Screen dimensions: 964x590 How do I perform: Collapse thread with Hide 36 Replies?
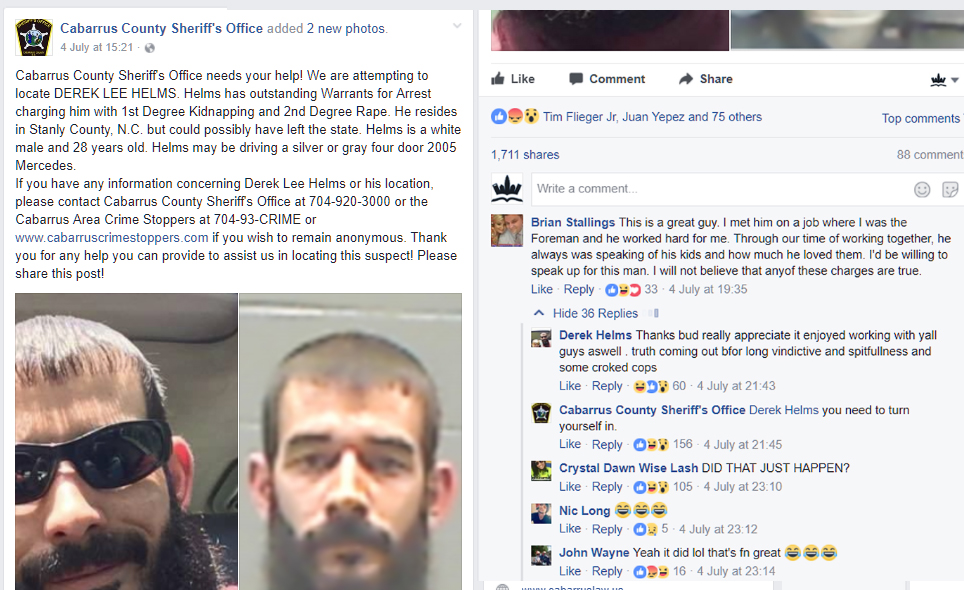click(x=587, y=313)
